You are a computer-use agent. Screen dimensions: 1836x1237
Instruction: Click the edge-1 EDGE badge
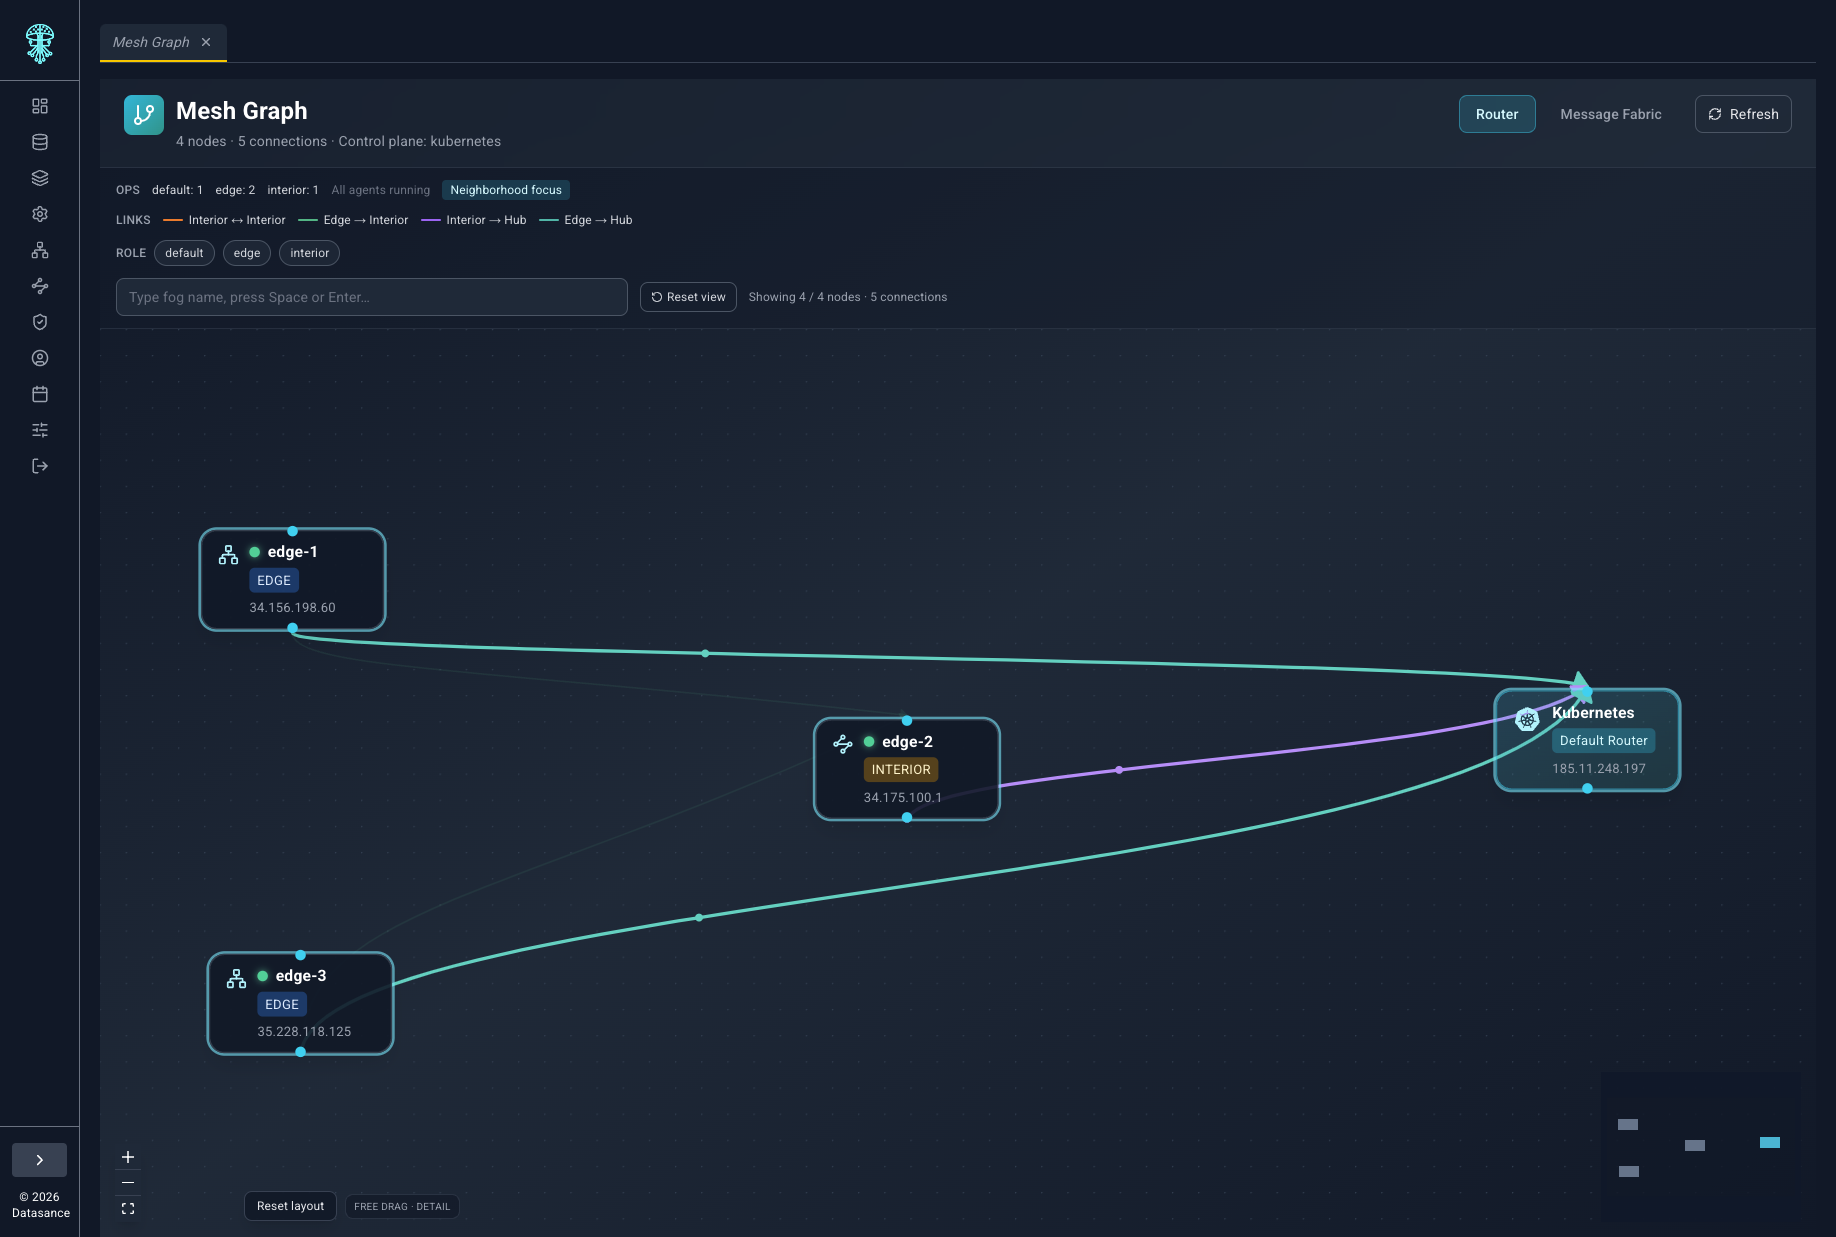[274, 581]
